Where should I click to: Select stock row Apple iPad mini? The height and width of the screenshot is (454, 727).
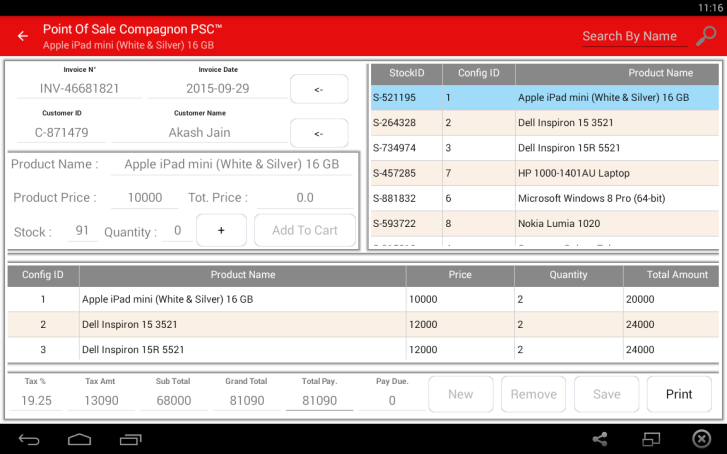545,97
